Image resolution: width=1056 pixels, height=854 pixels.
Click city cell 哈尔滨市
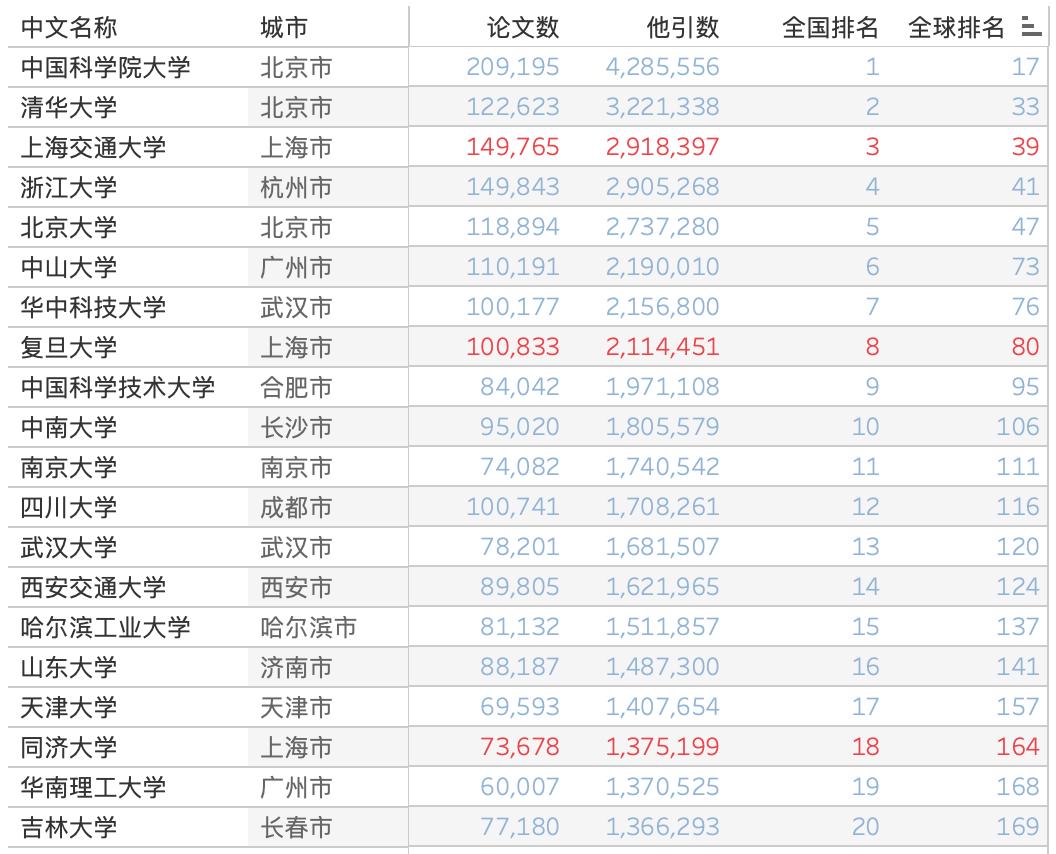308,627
